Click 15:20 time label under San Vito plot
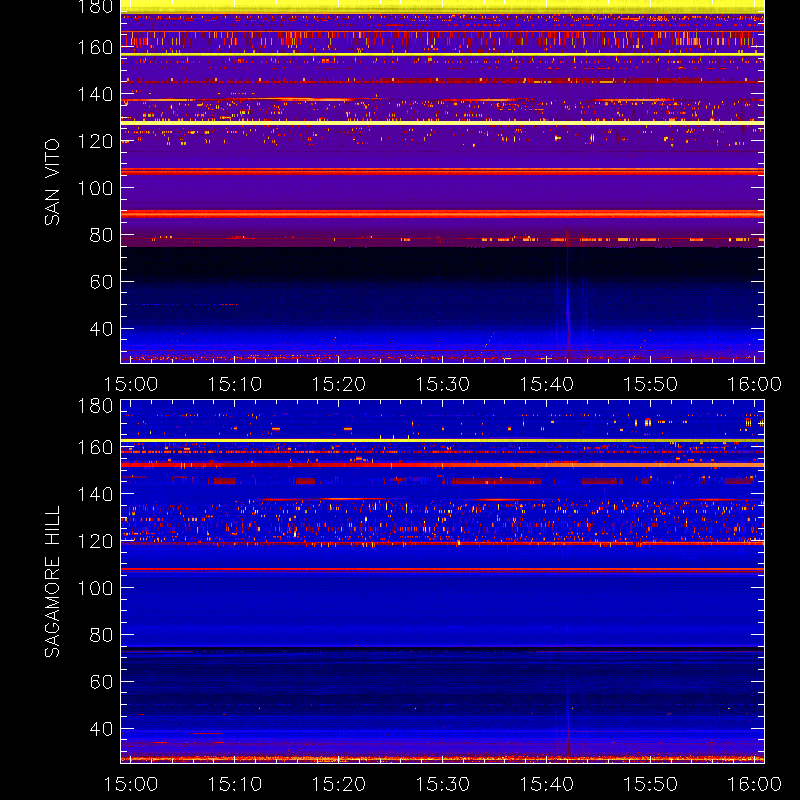This screenshot has height=800, width=800. point(339,384)
